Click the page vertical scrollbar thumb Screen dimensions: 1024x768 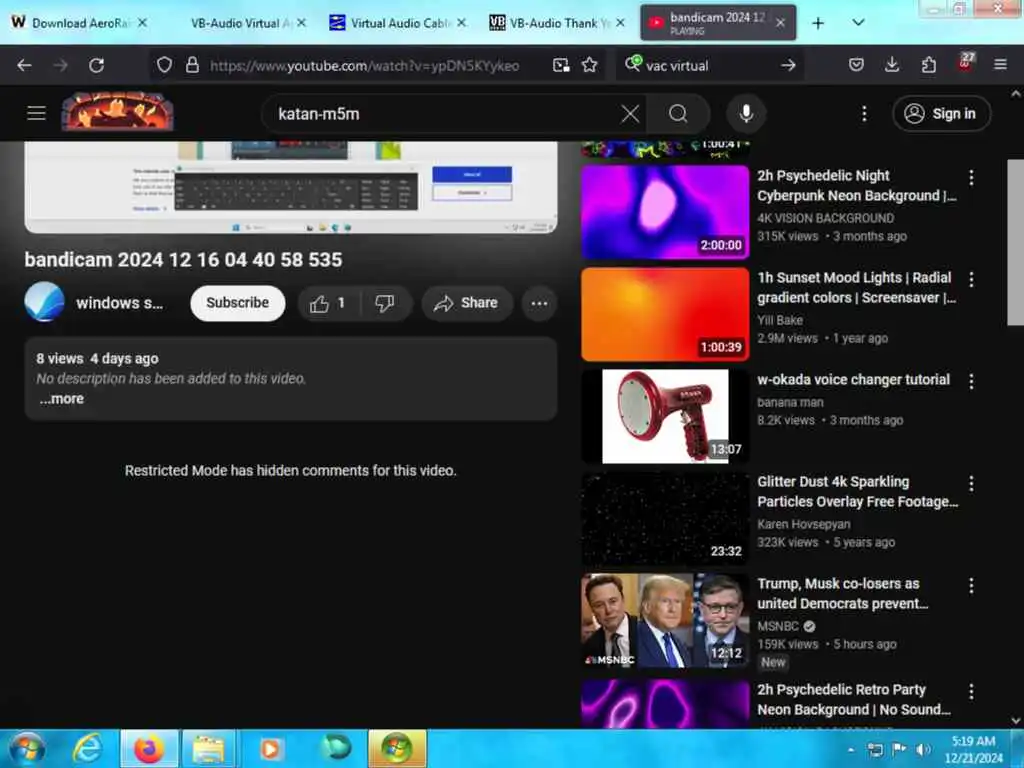point(1016,242)
